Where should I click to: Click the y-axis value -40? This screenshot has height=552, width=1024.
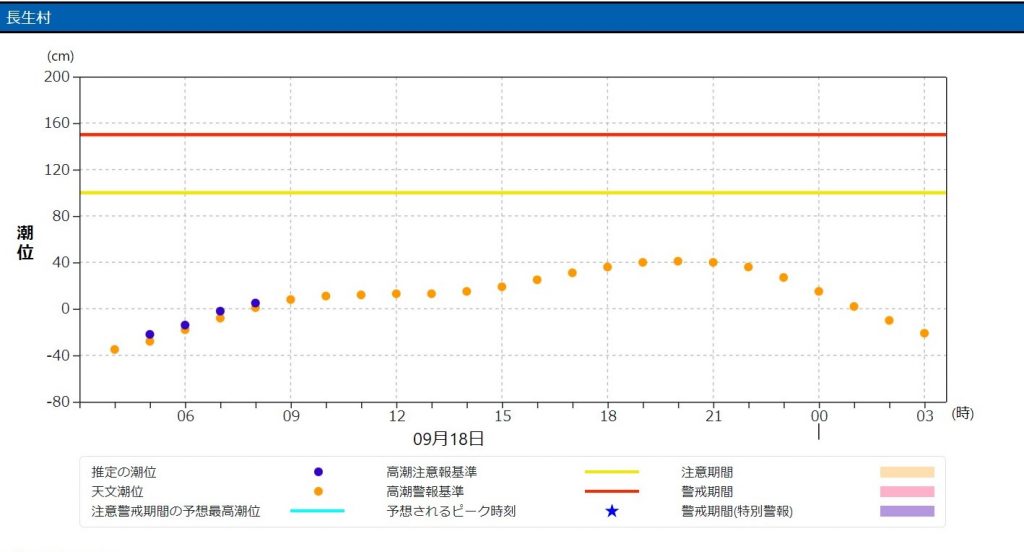(57, 355)
